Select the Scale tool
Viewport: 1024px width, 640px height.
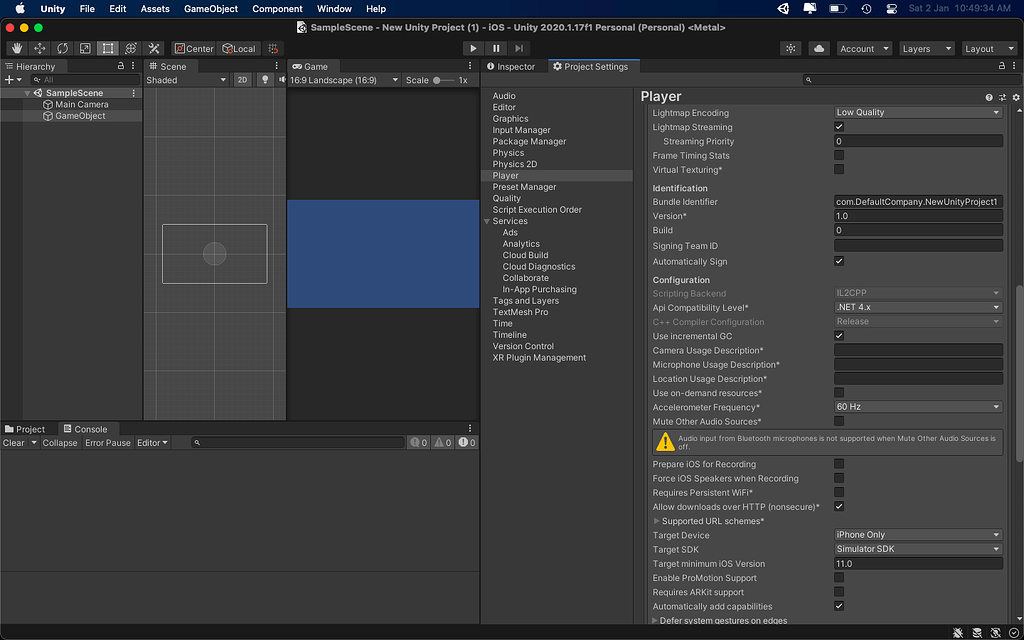coord(85,48)
